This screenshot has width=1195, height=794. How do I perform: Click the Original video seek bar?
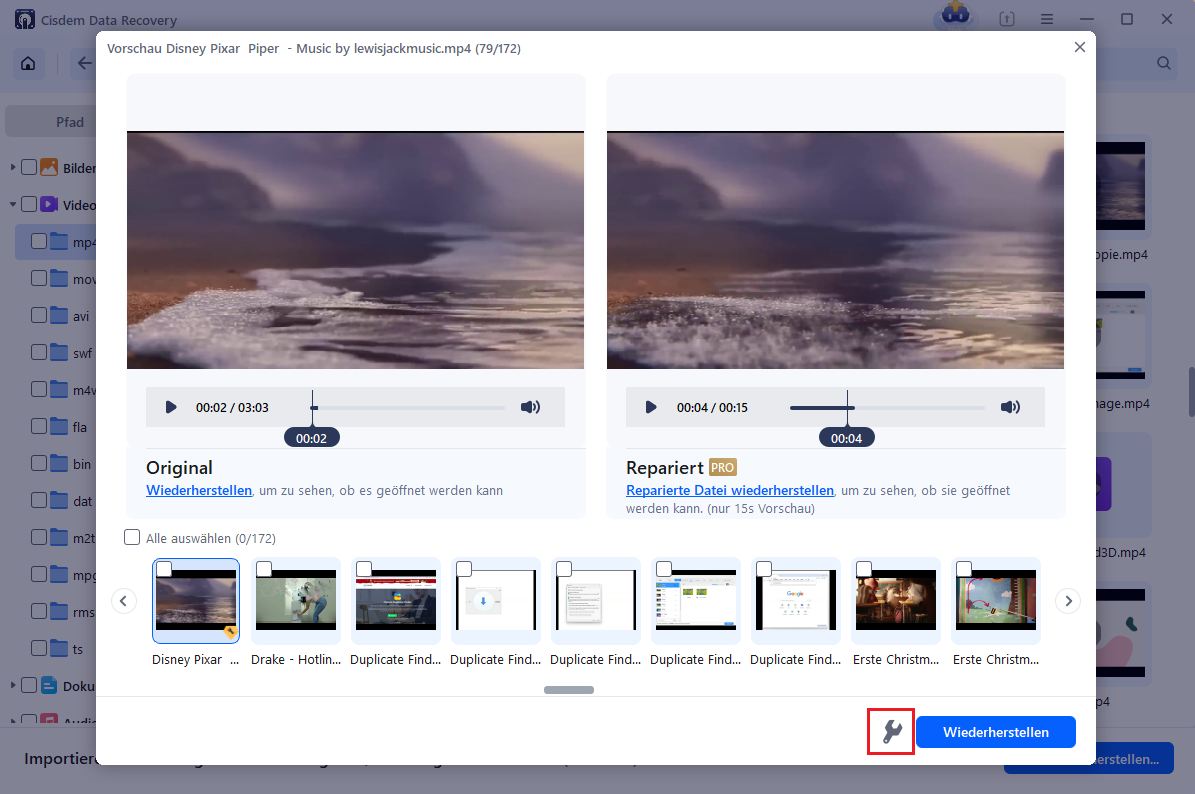tap(410, 408)
